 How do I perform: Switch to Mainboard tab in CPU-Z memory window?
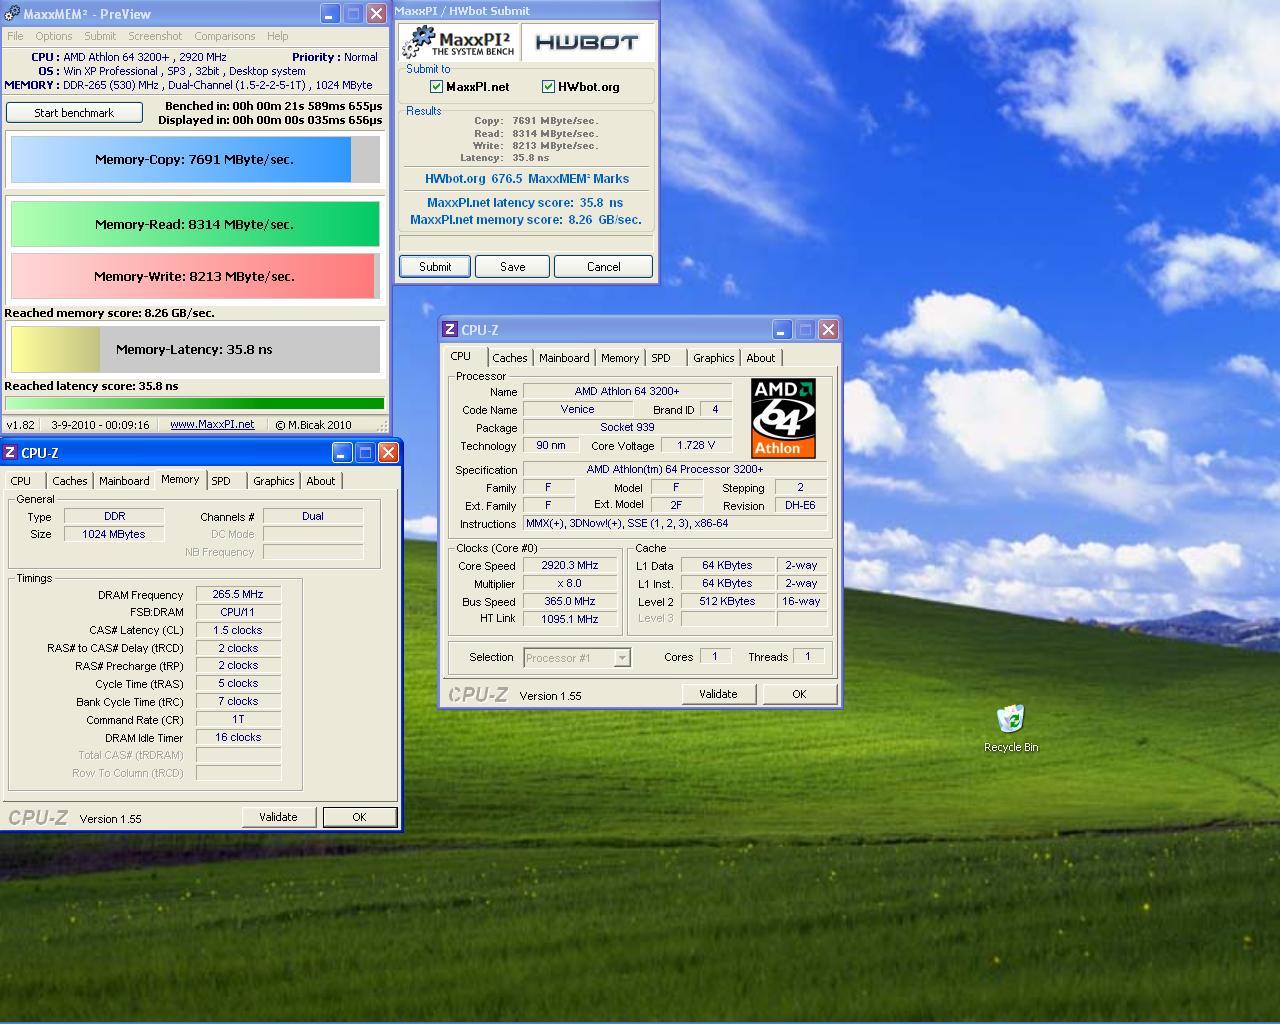click(x=124, y=481)
